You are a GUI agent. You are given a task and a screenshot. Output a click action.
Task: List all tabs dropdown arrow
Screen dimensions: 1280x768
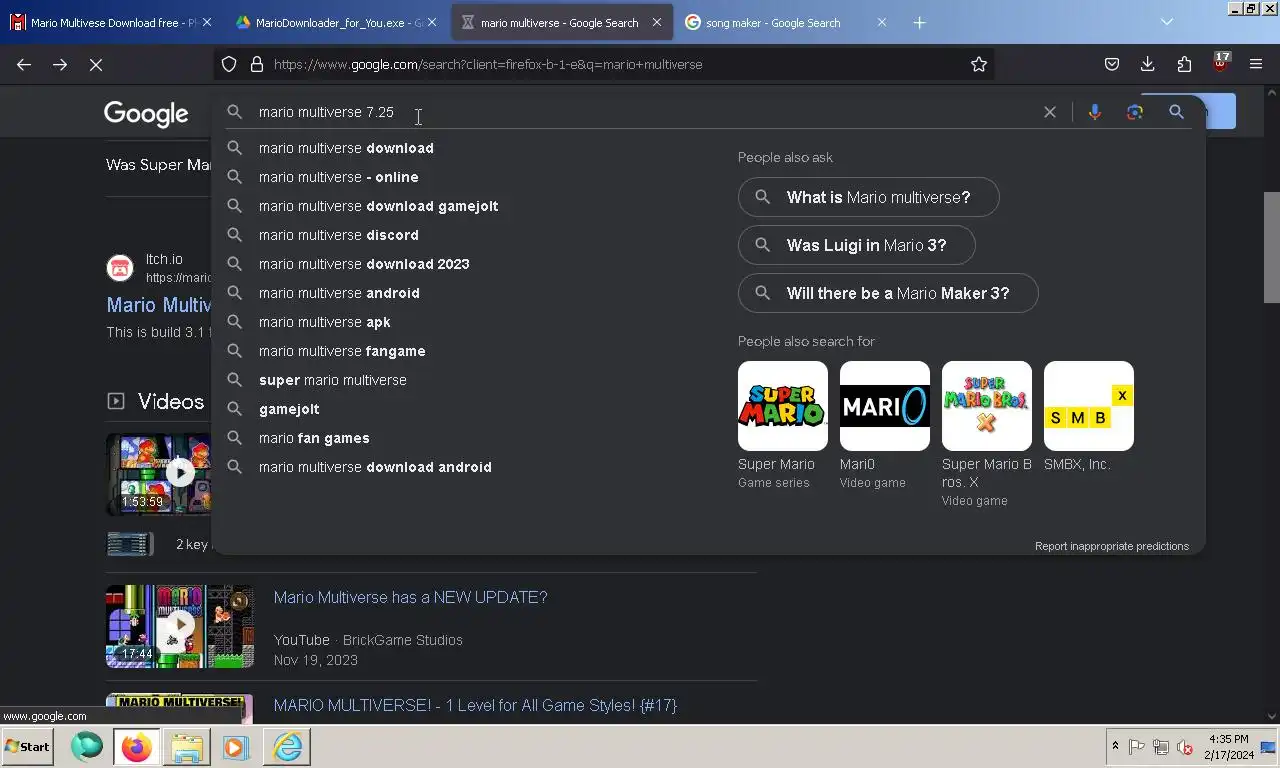1167,22
